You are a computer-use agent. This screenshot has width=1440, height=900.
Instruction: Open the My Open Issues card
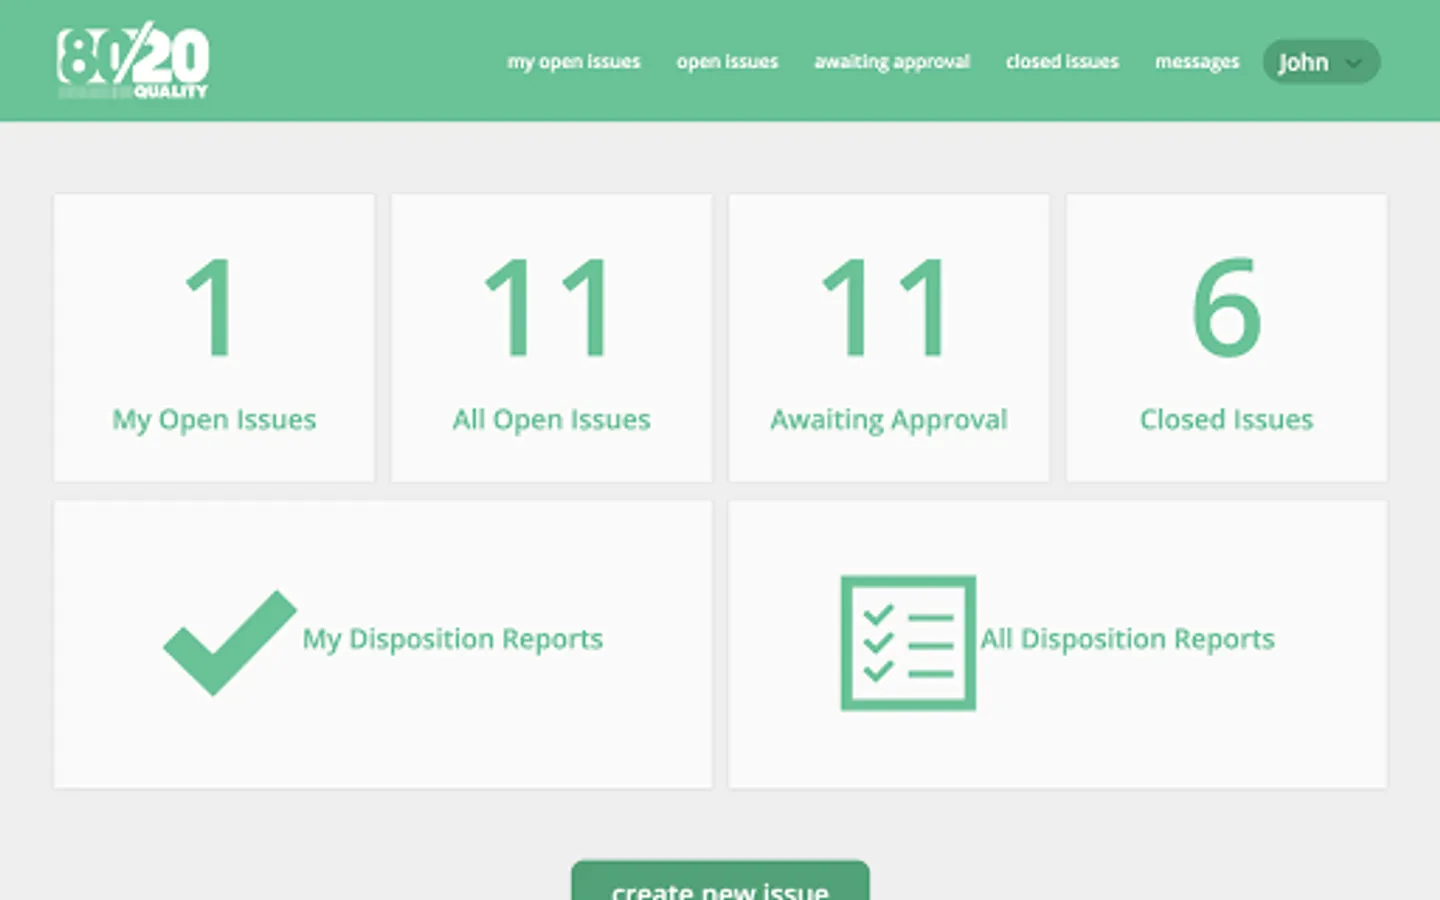click(214, 338)
